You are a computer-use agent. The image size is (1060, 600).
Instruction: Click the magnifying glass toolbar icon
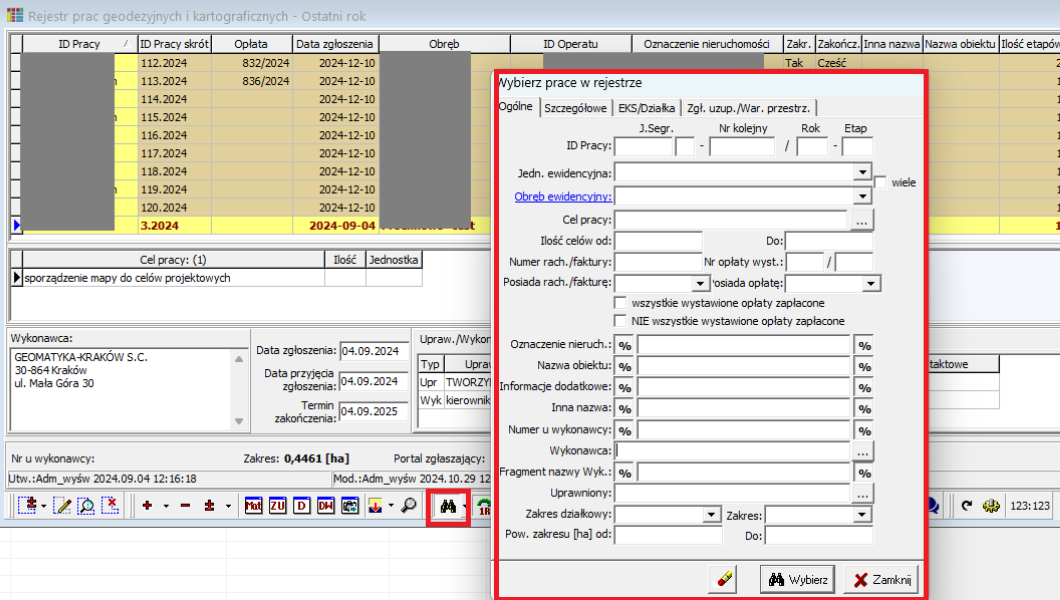click(x=408, y=506)
